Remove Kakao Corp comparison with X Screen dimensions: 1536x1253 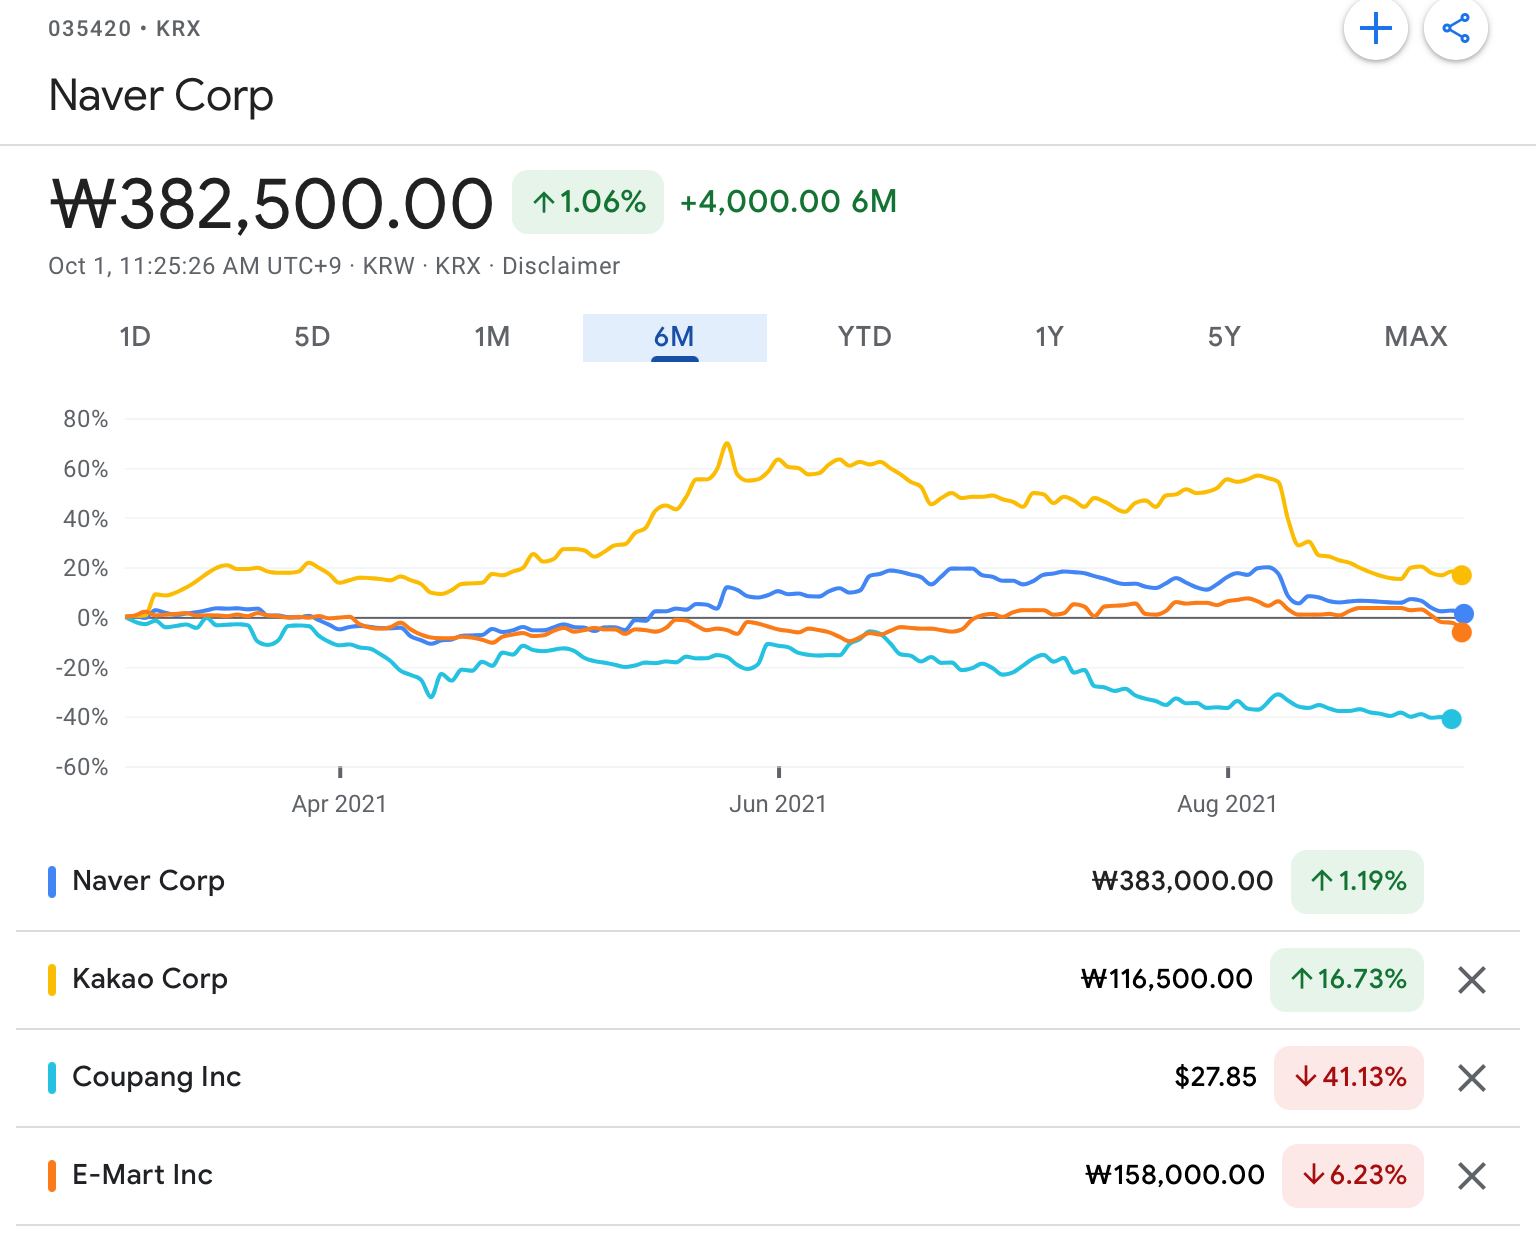1472,980
